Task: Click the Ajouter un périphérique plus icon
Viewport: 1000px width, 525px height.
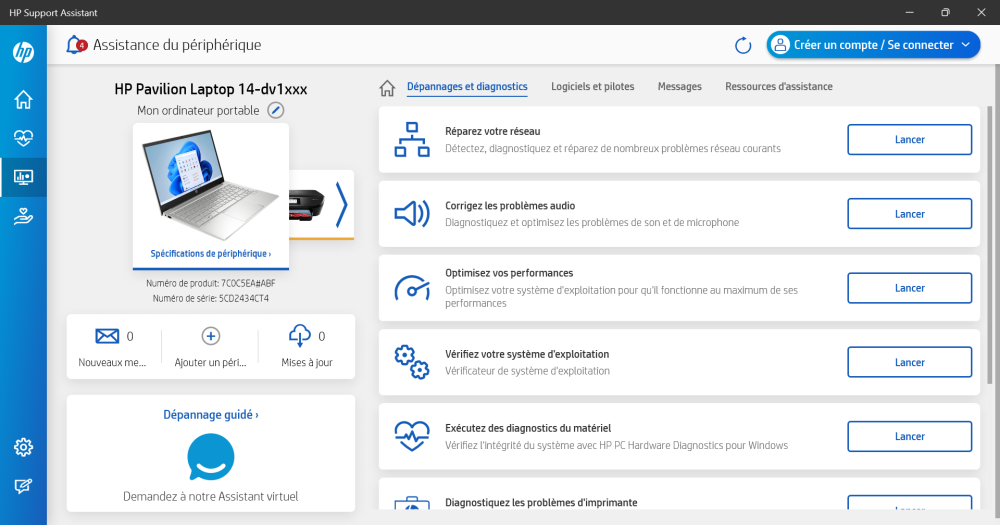Action: tap(211, 336)
